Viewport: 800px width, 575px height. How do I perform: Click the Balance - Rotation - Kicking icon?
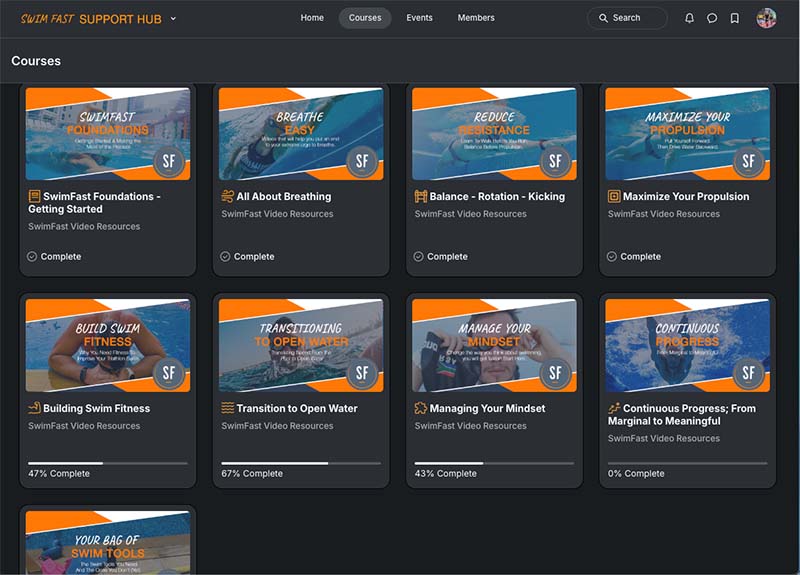click(x=421, y=196)
